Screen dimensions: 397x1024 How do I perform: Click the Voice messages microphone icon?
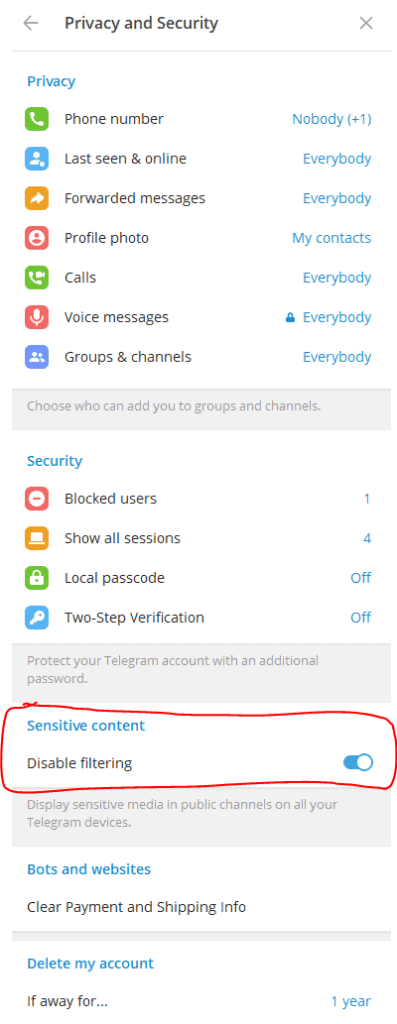(x=37, y=317)
